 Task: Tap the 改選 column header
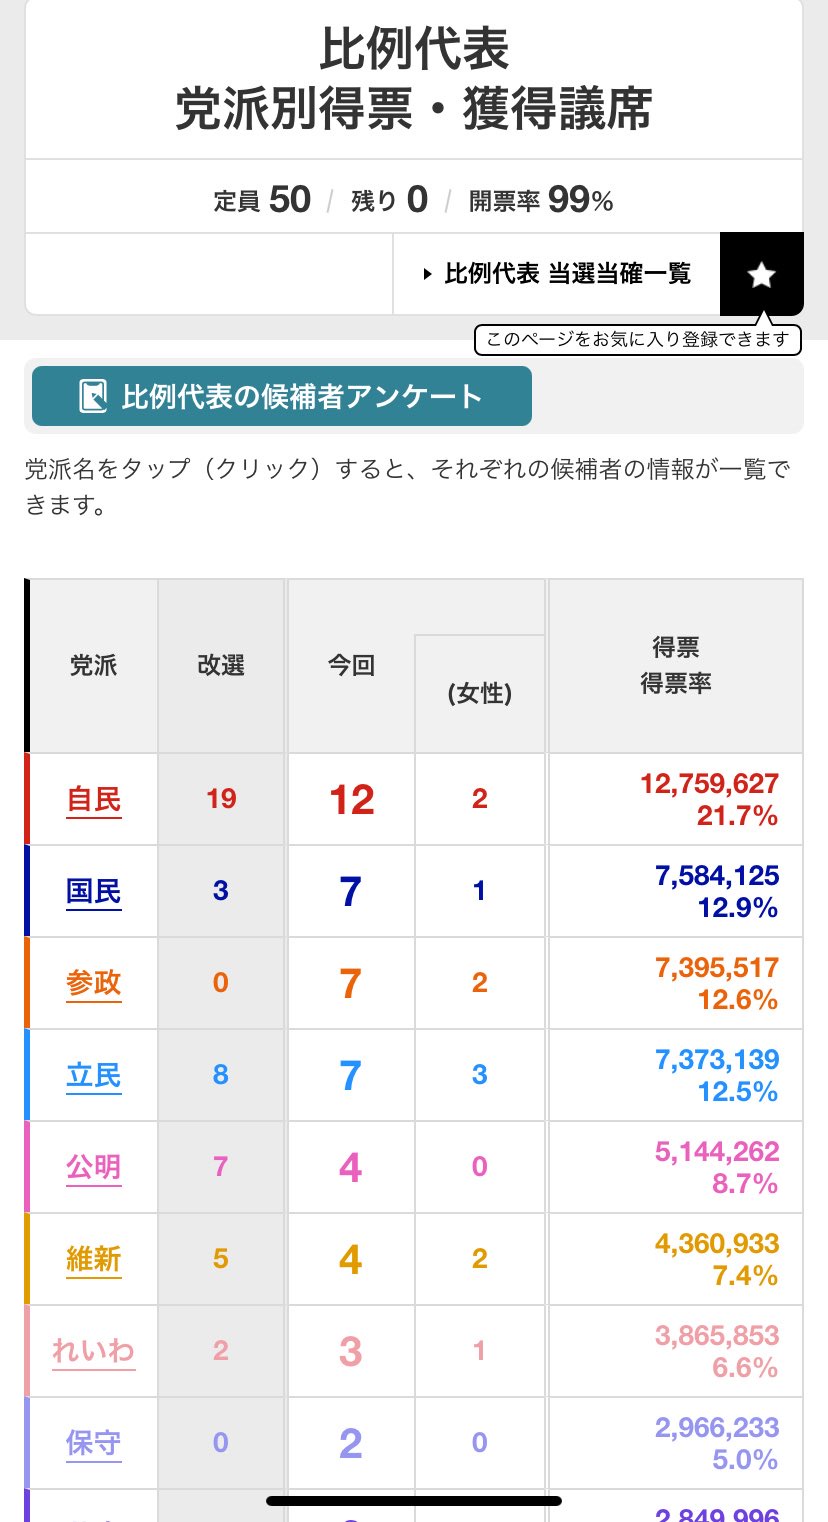[221, 666]
